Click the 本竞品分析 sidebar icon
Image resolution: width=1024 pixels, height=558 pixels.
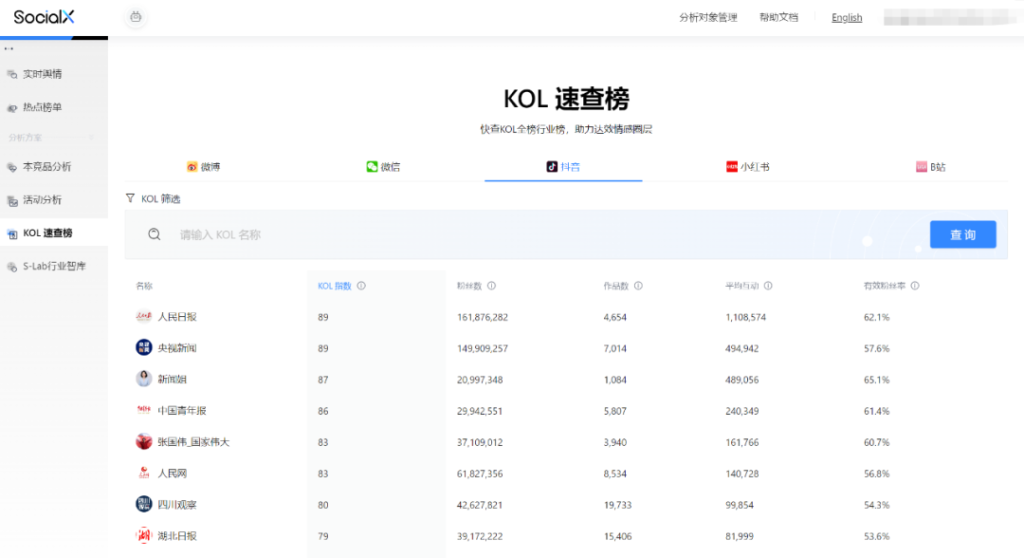(x=12, y=167)
